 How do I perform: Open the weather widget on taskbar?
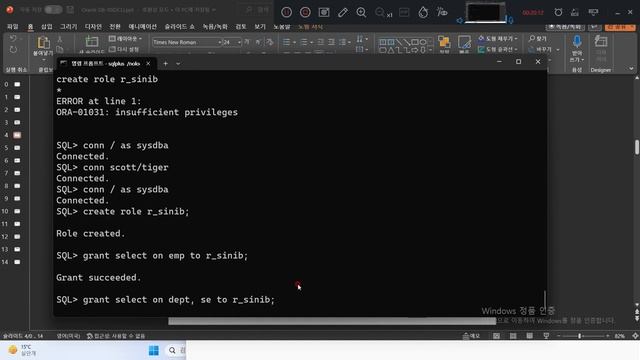click(x=22, y=350)
